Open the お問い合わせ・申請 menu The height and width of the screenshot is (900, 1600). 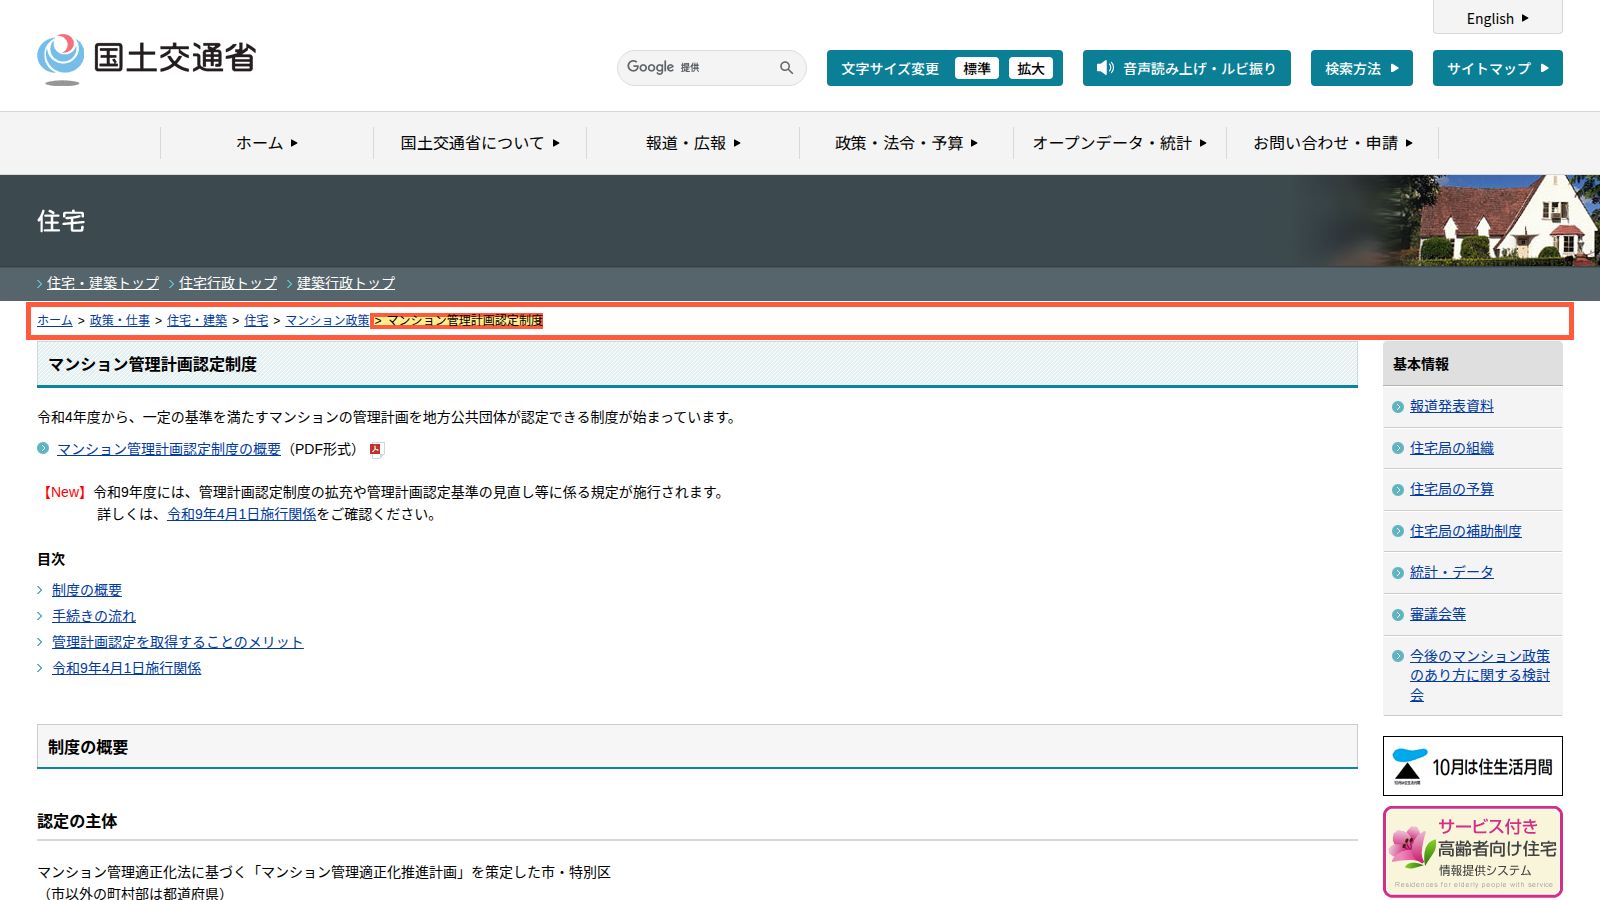pyautogui.click(x=1332, y=143)
